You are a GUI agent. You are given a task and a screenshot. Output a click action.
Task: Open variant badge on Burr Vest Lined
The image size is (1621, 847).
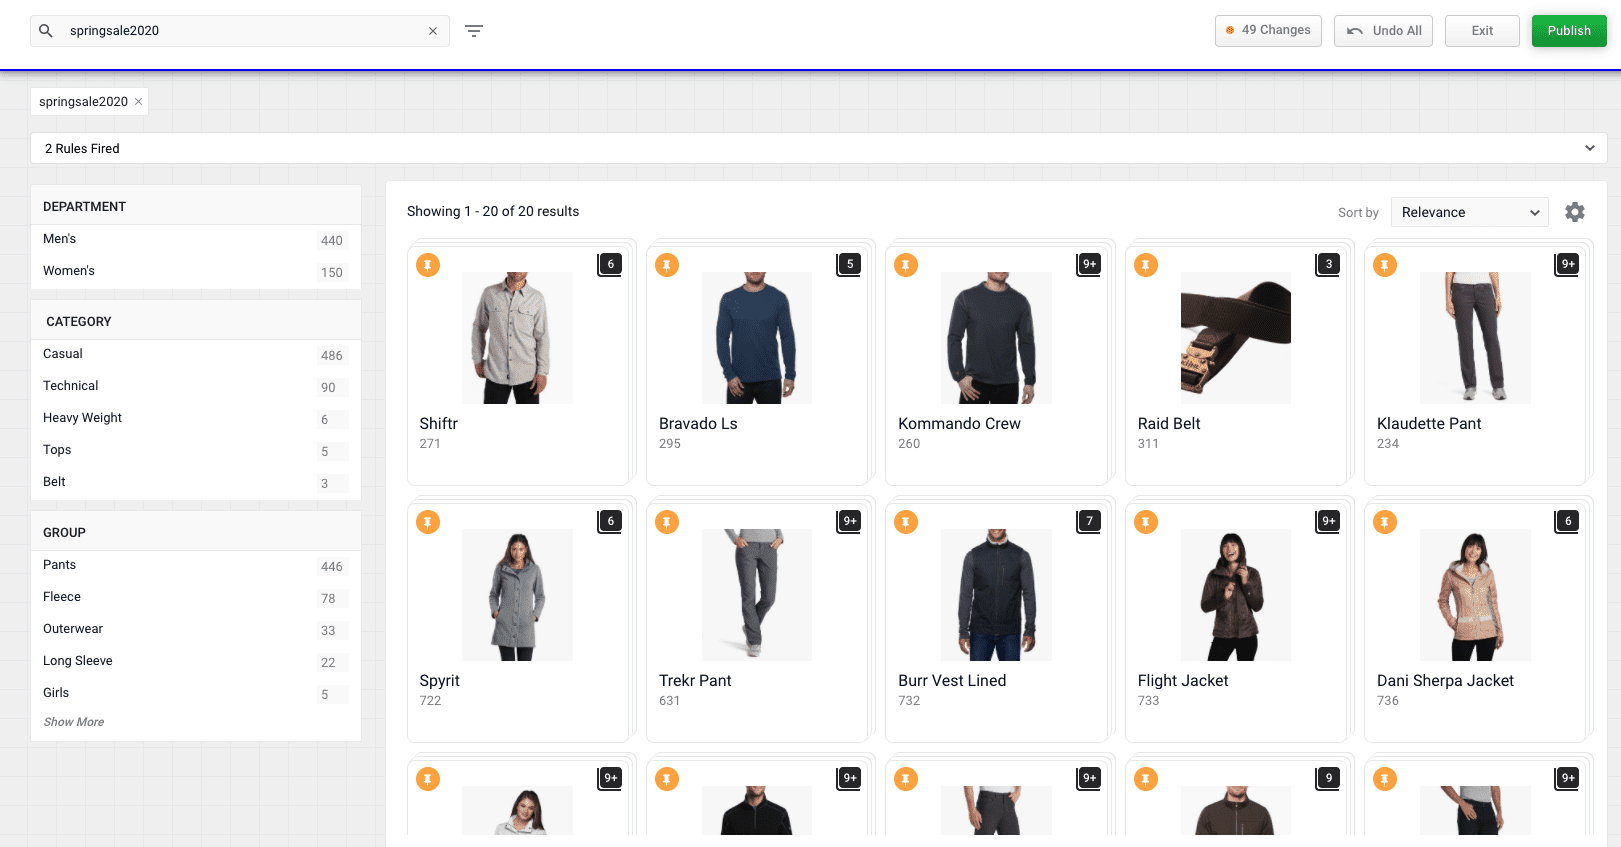[x=1089, y=521]
